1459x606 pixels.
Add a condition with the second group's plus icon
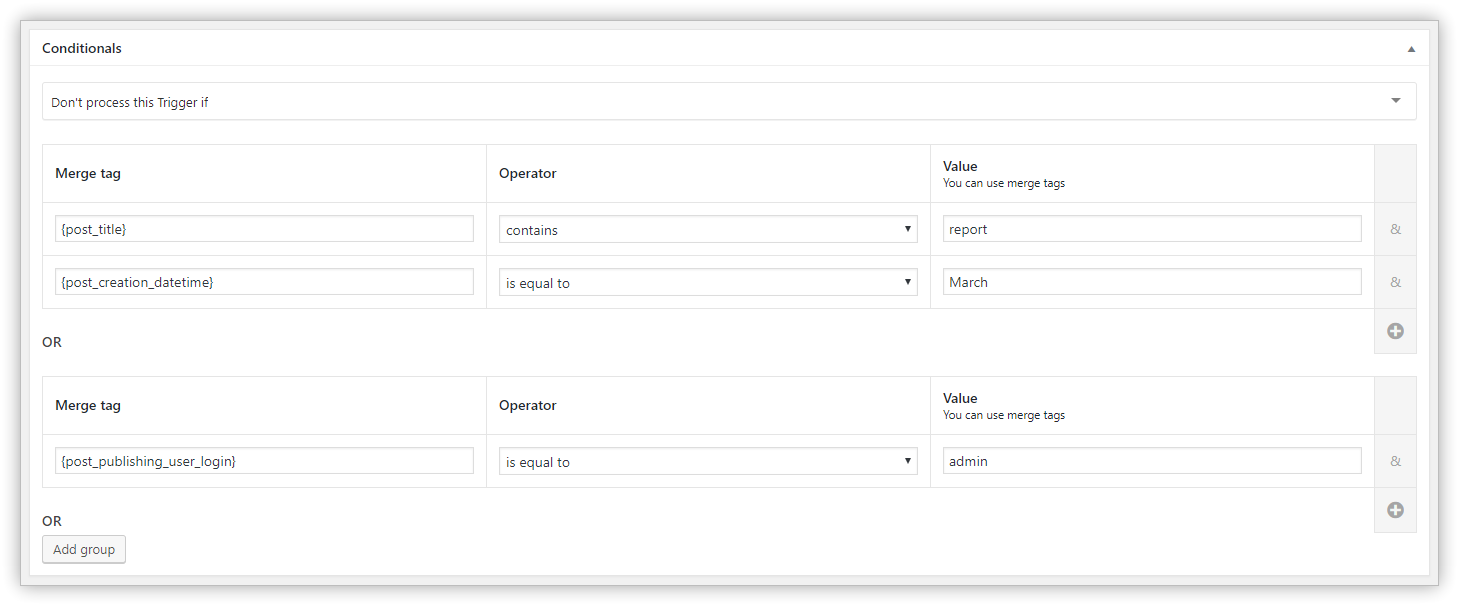point(1395,510)
